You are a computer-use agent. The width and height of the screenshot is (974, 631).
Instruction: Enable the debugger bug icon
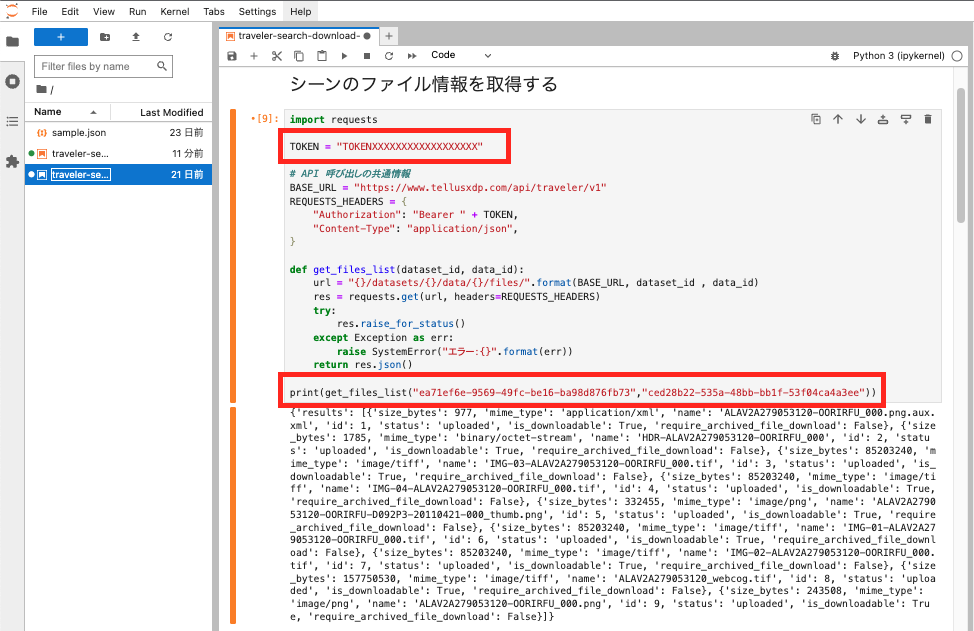click(x=835, y=56)
